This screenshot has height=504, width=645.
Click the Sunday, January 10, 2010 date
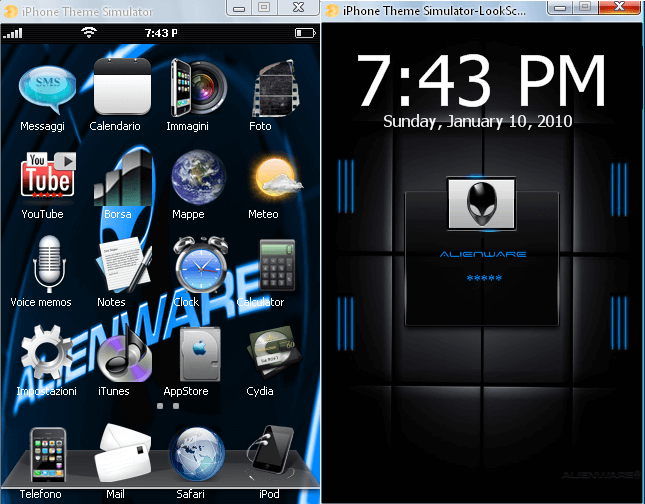[478, 122]
